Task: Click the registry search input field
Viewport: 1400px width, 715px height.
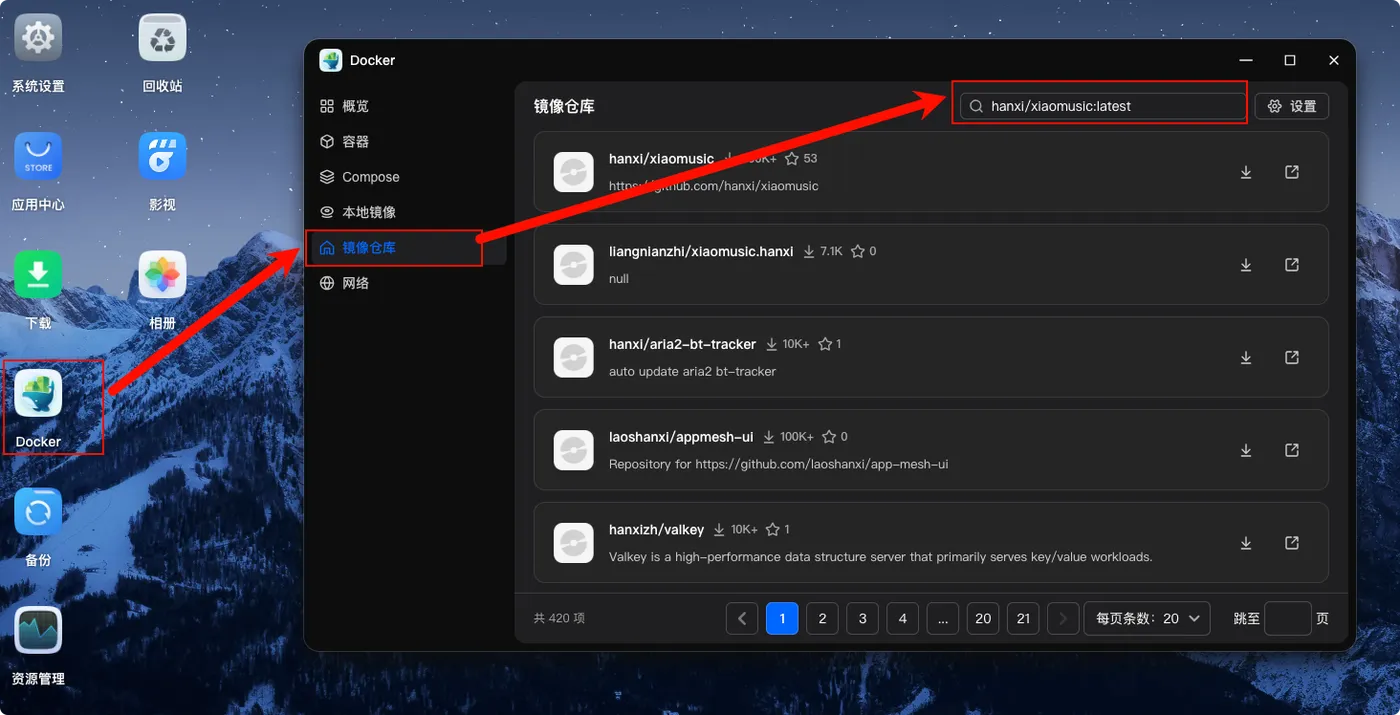Action: click(x=1103, y=106)
